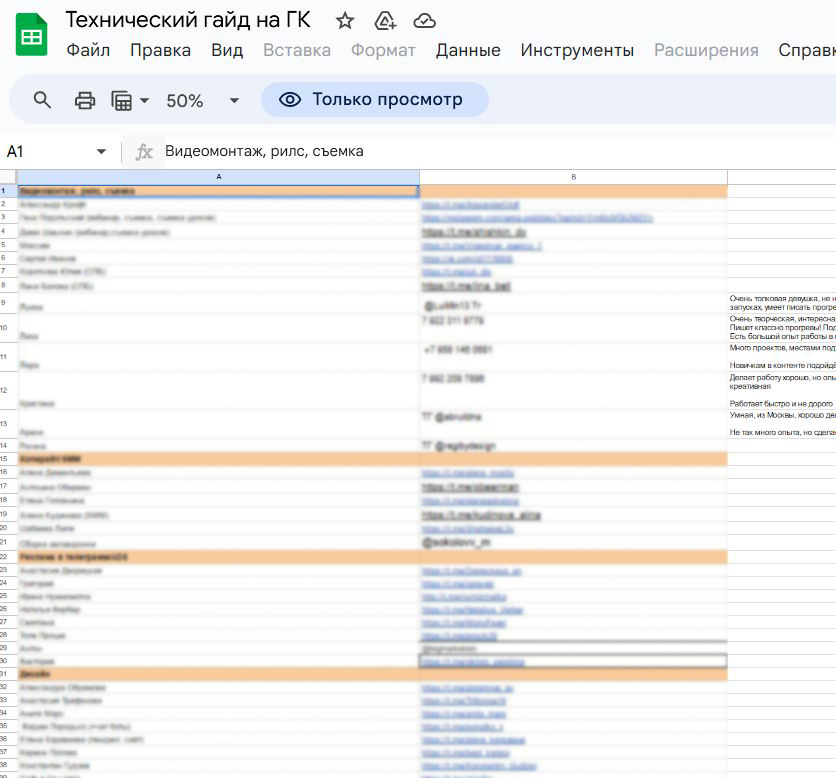Click the comment Работает быстро и не дорого
This screenshot has height=778, width=836.
pyautogui.click(x=781, y=404)
